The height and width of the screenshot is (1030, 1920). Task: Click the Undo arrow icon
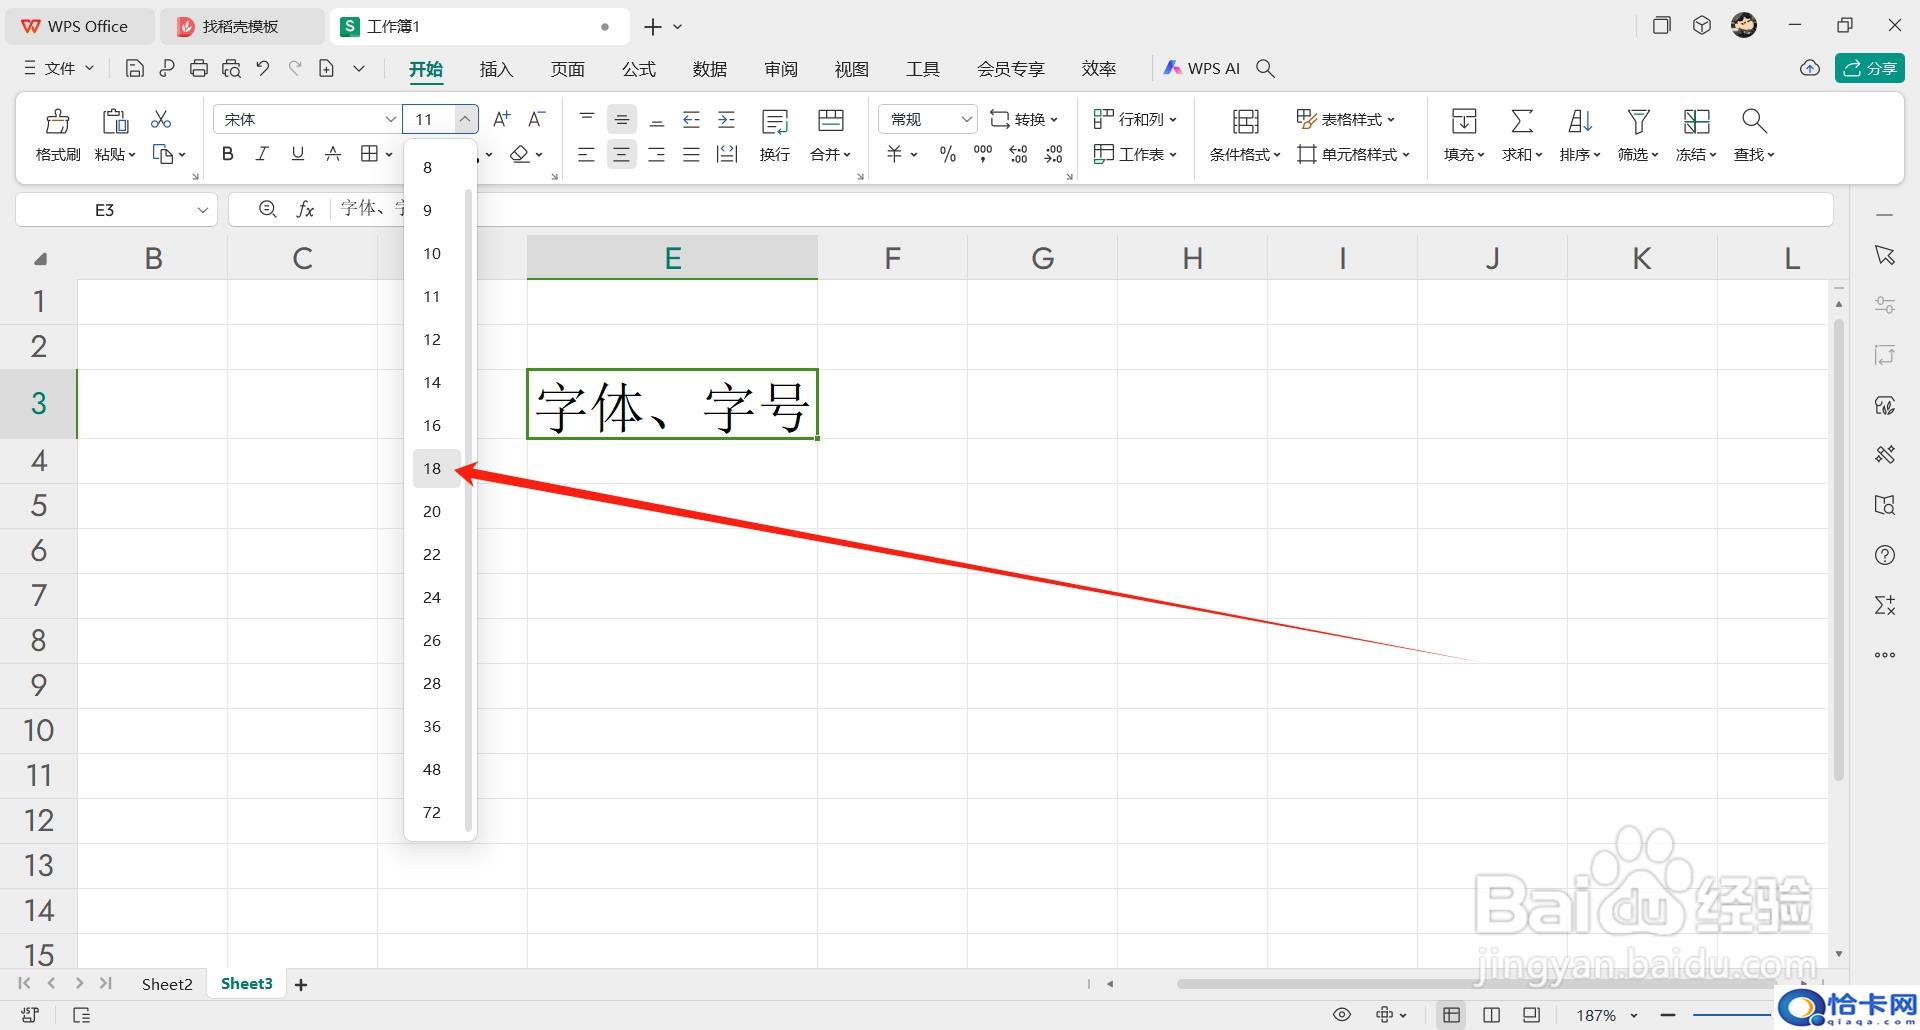pos(263,68)
